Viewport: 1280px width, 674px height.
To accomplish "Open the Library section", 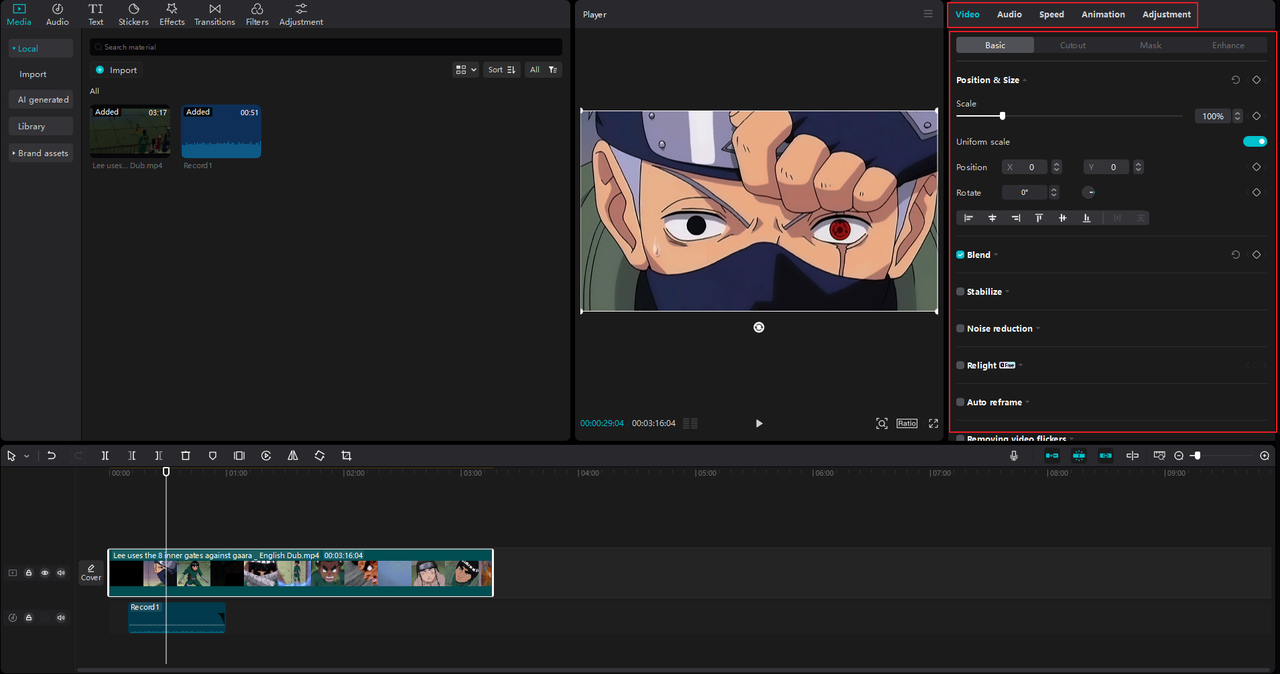I will click(42, 126).
